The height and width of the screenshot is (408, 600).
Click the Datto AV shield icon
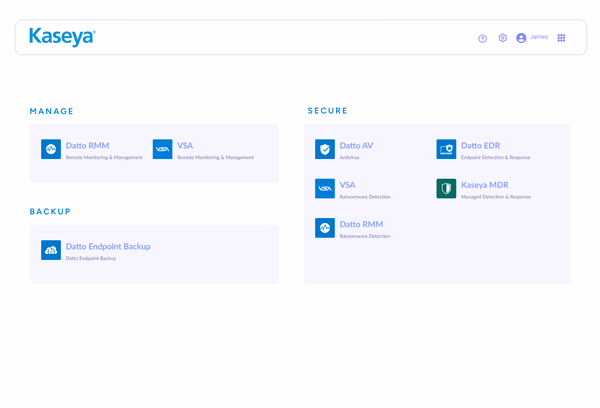click(325, 149)
